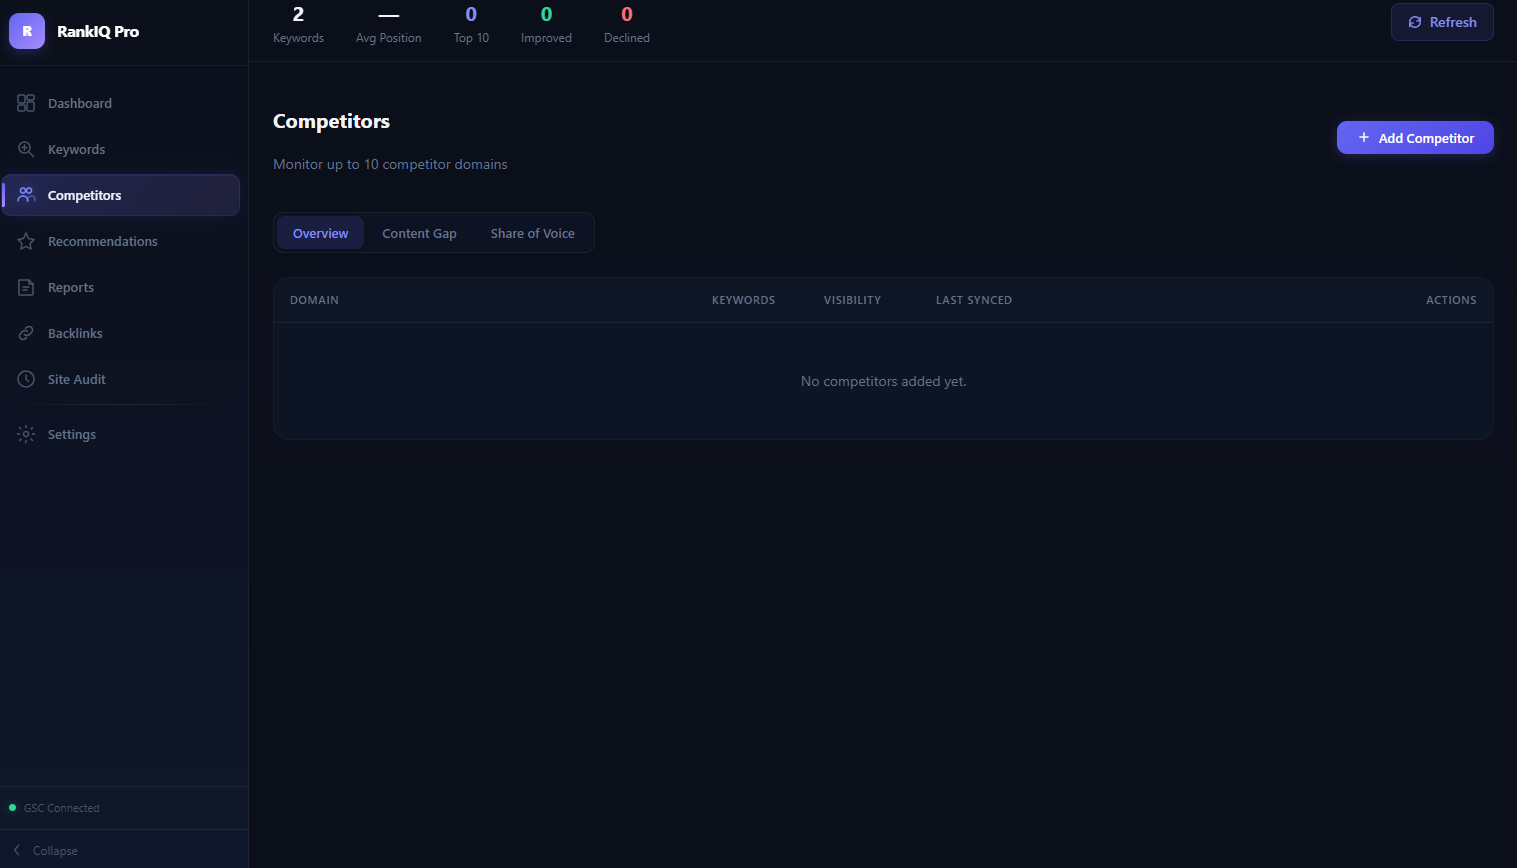The image size is (1517, 868).
Task: Click the Domain column header
Action: click(314, 300)
